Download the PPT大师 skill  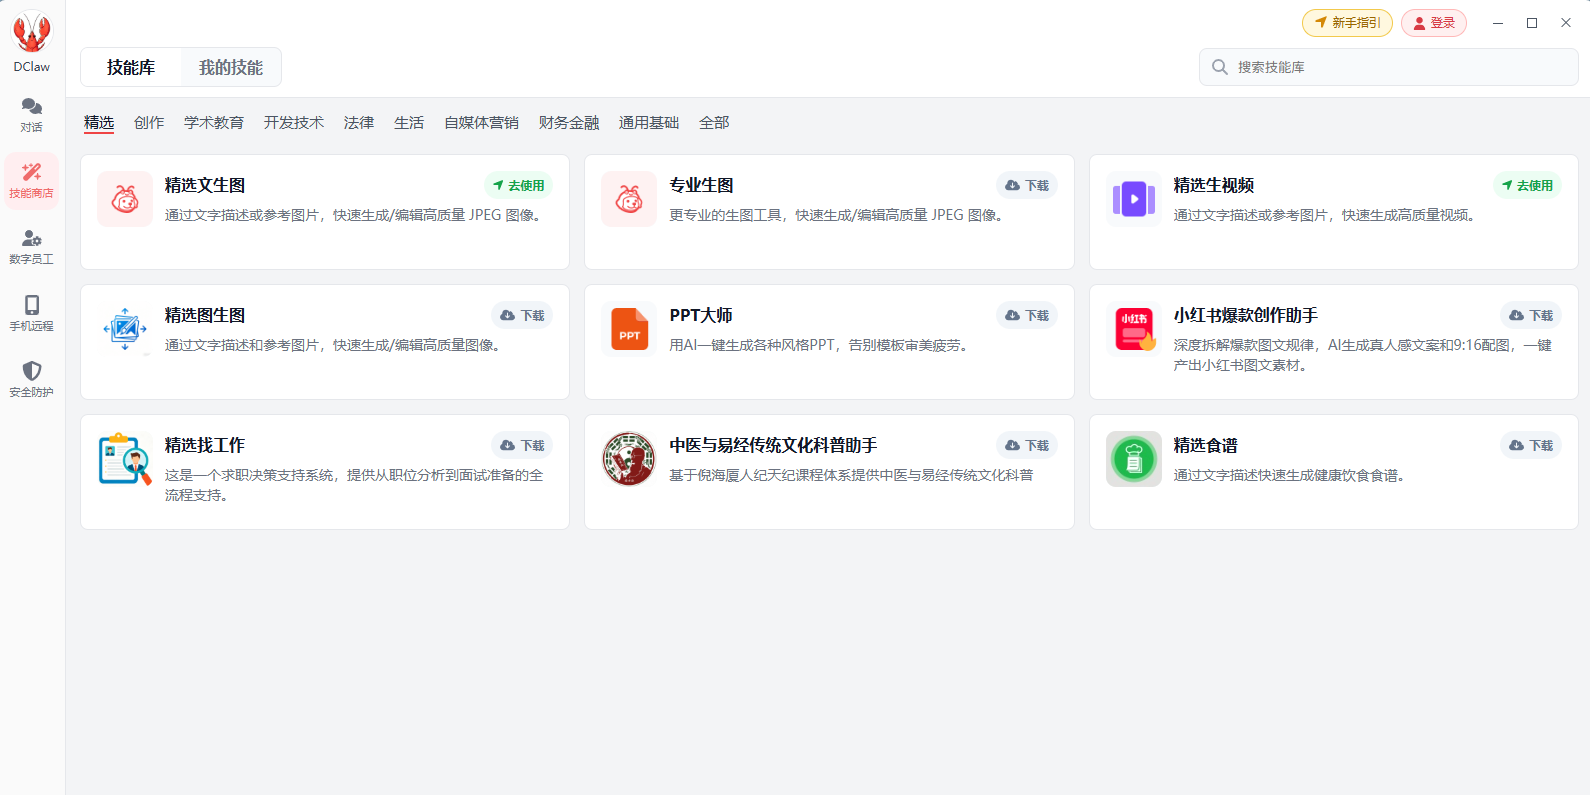click(1027, 315)
